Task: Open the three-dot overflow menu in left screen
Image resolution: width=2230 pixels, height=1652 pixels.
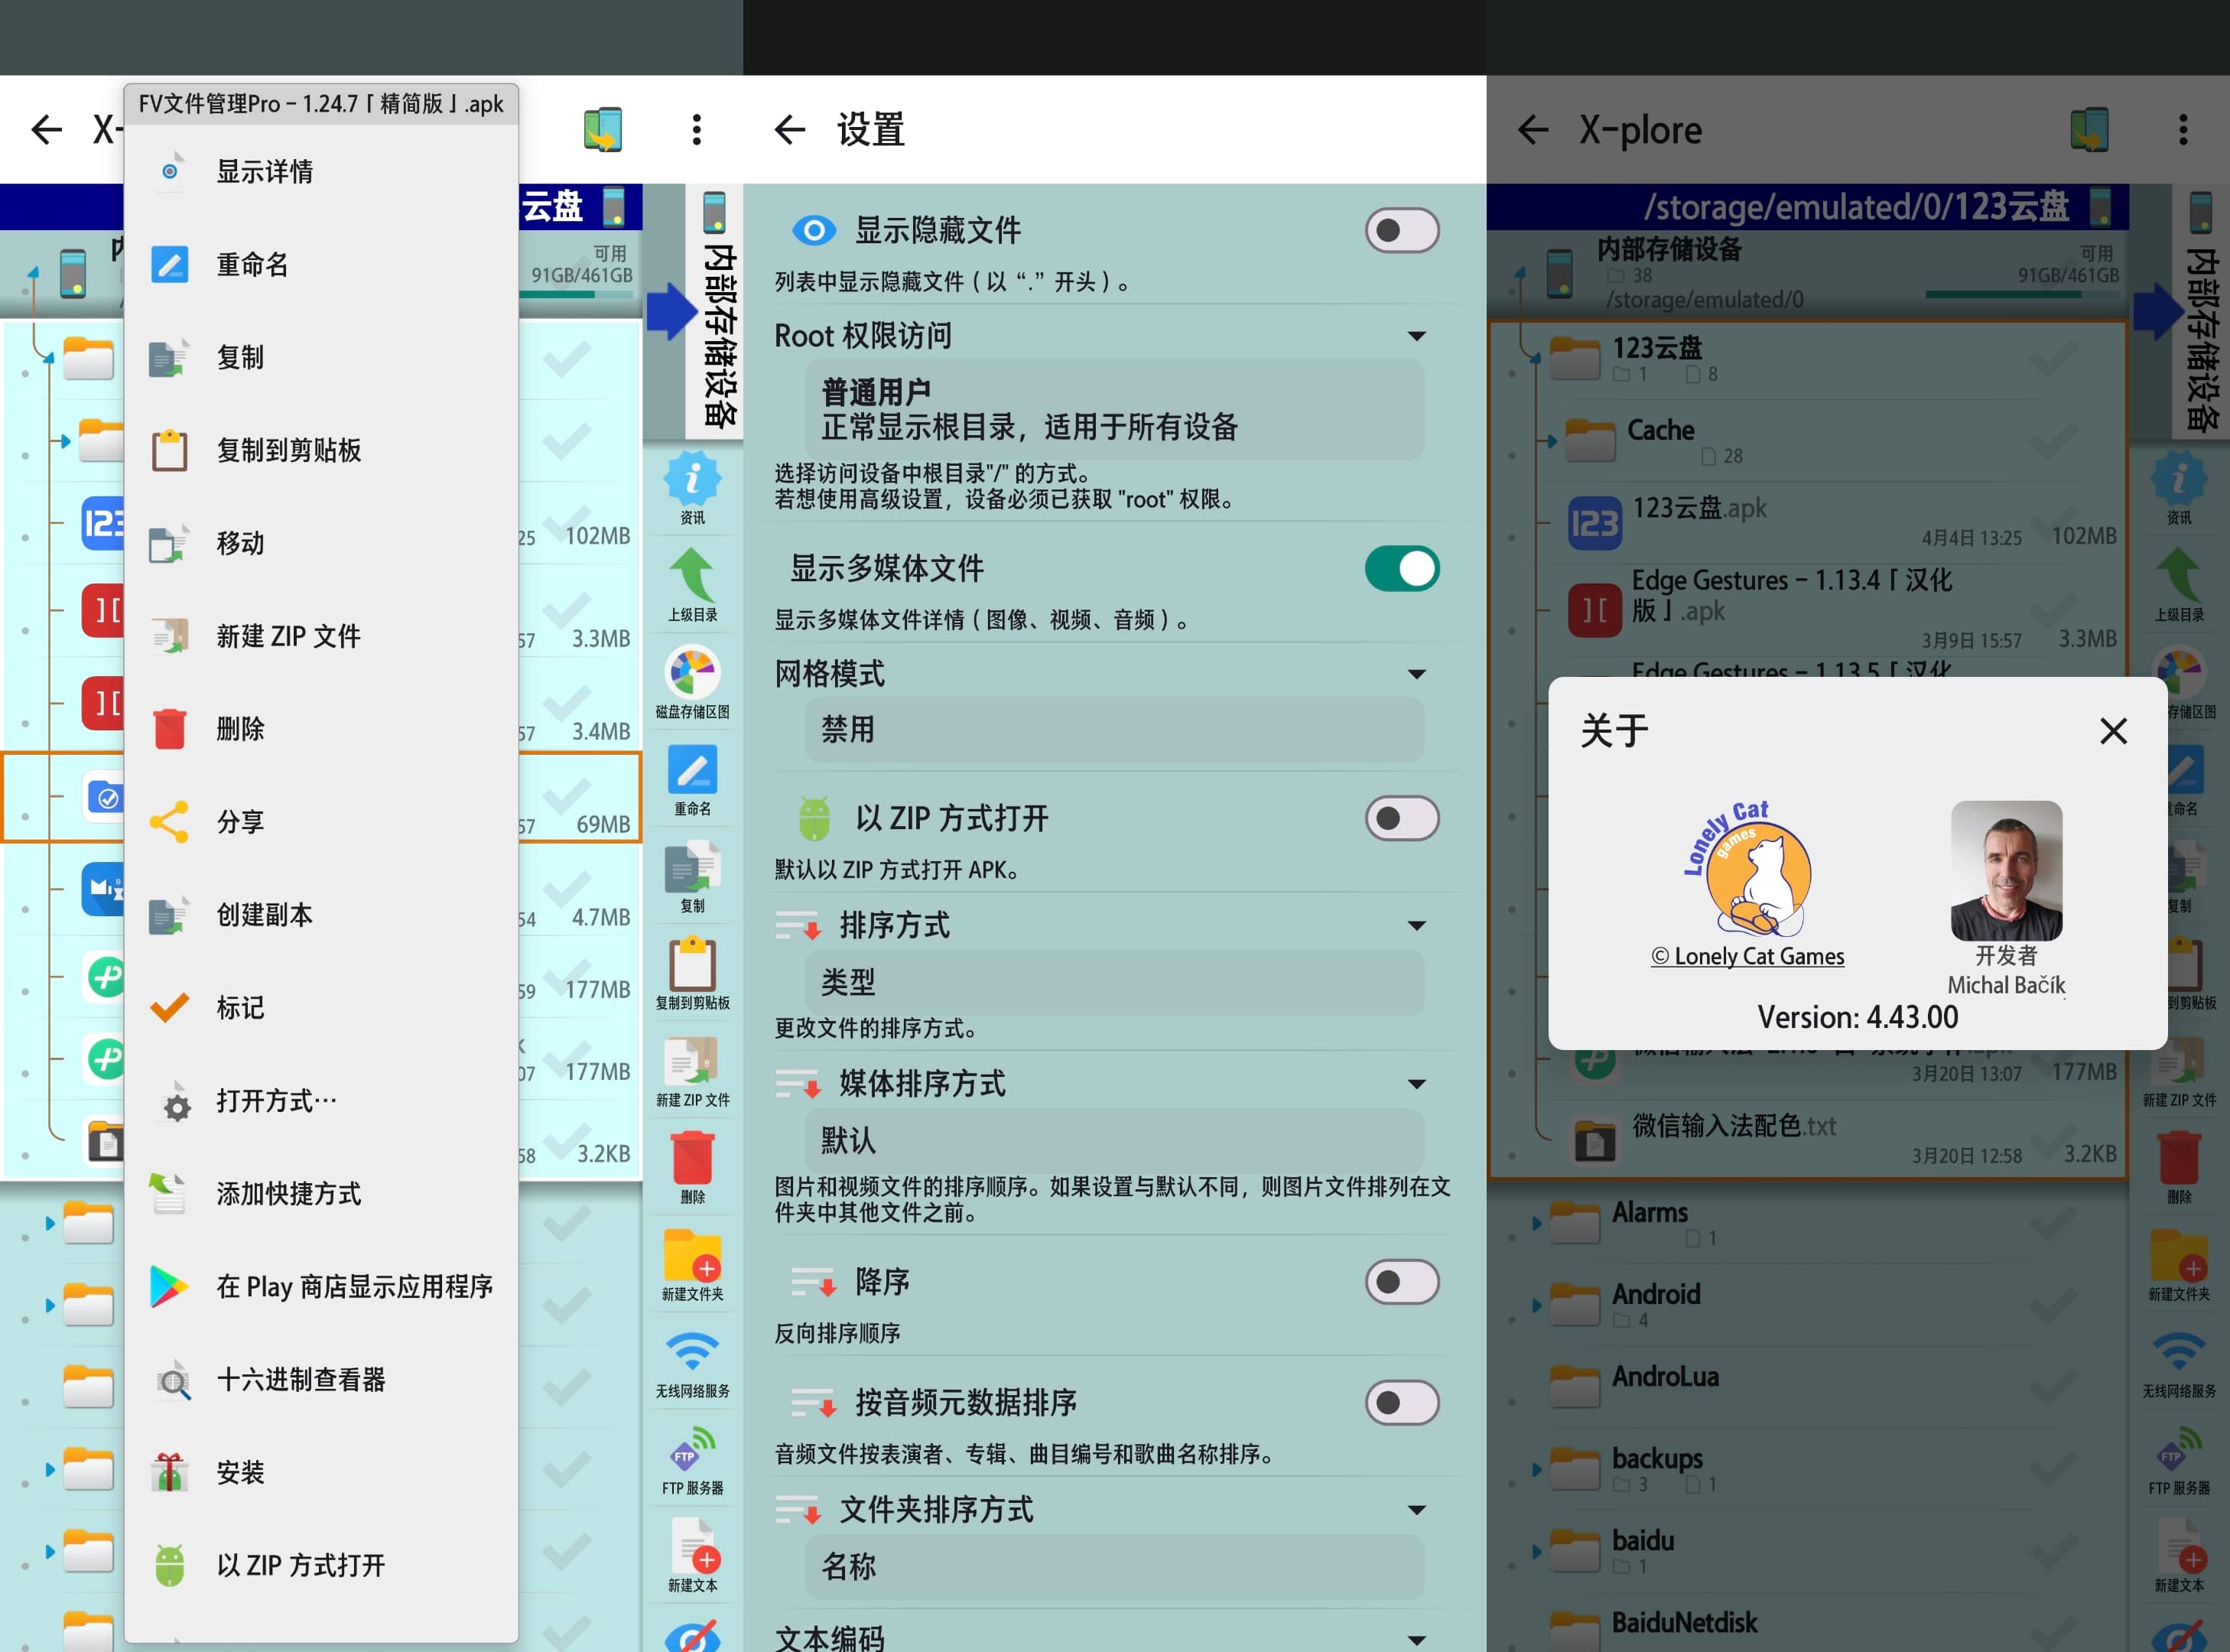Action: 697,129
